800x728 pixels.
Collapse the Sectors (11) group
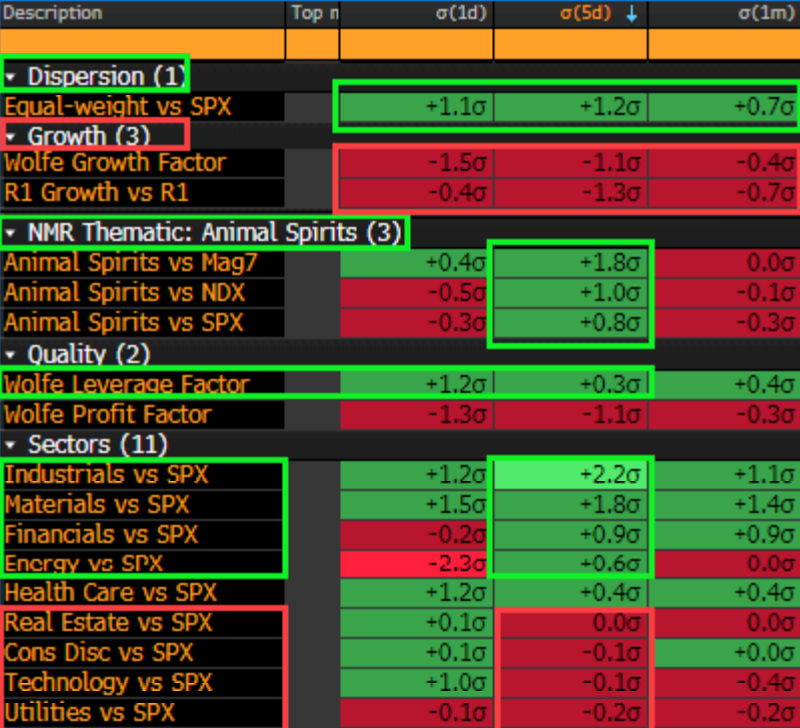pyautogui.click(x=11, y=444)
